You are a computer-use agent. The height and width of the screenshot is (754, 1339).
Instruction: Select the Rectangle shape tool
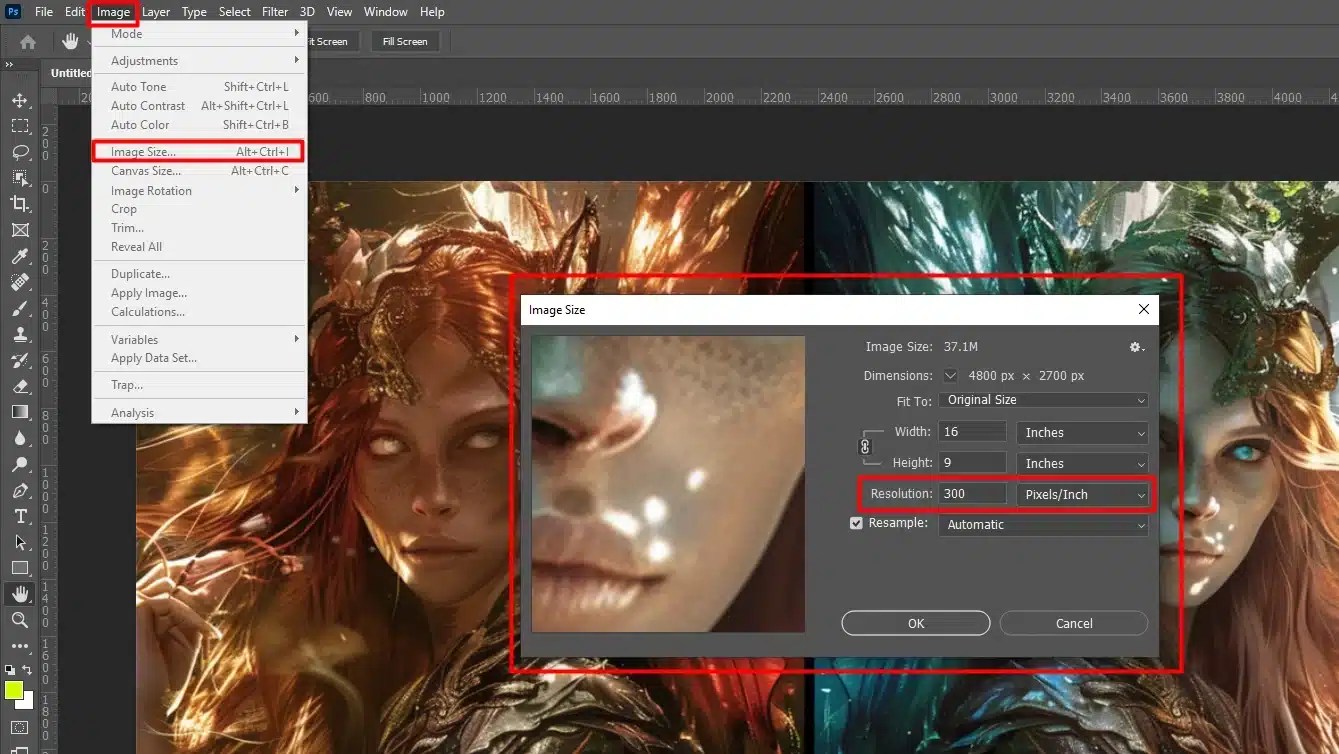click(19, 568)
